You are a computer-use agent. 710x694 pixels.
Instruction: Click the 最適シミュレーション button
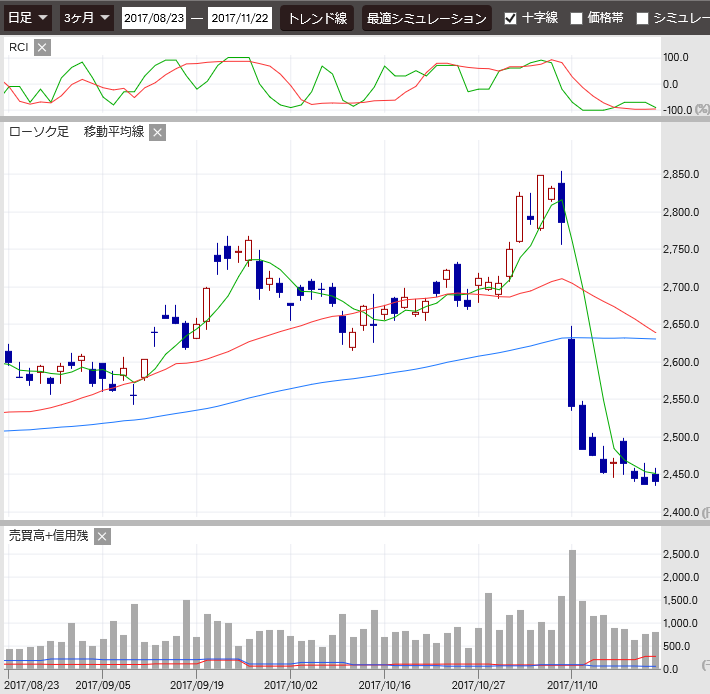(x=426, y=18)
